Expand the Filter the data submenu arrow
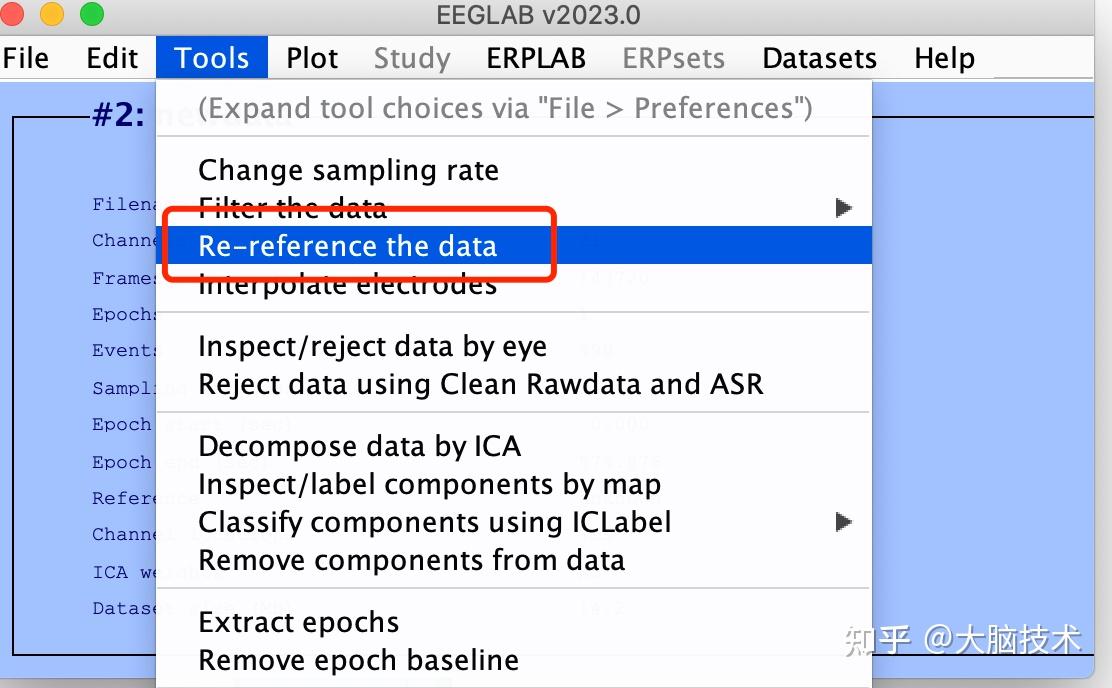Viewport: 1112px width, 688px height. [x=843, y=208]
